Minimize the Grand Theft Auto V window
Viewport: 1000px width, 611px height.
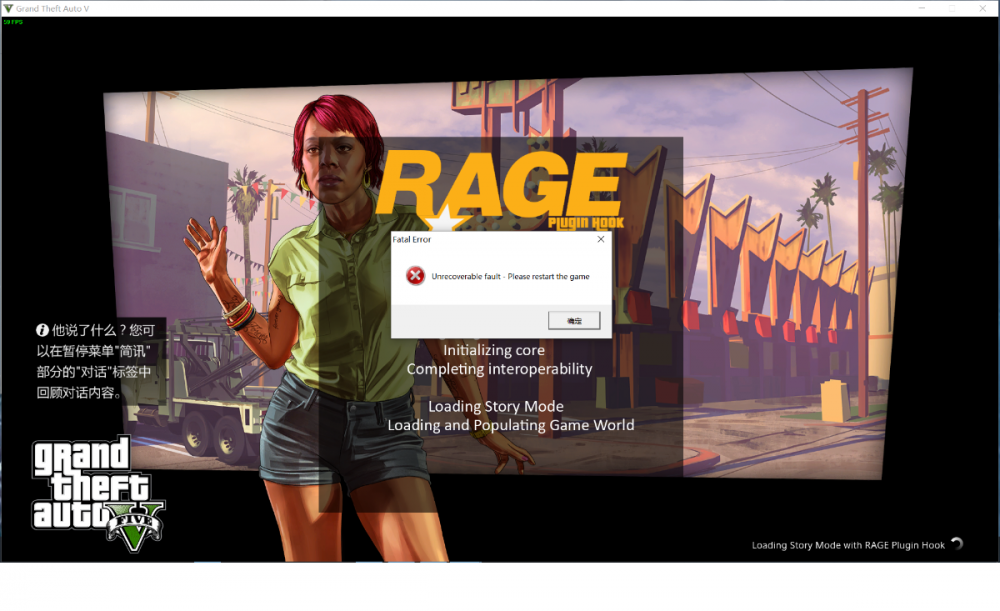pos(920,8)
